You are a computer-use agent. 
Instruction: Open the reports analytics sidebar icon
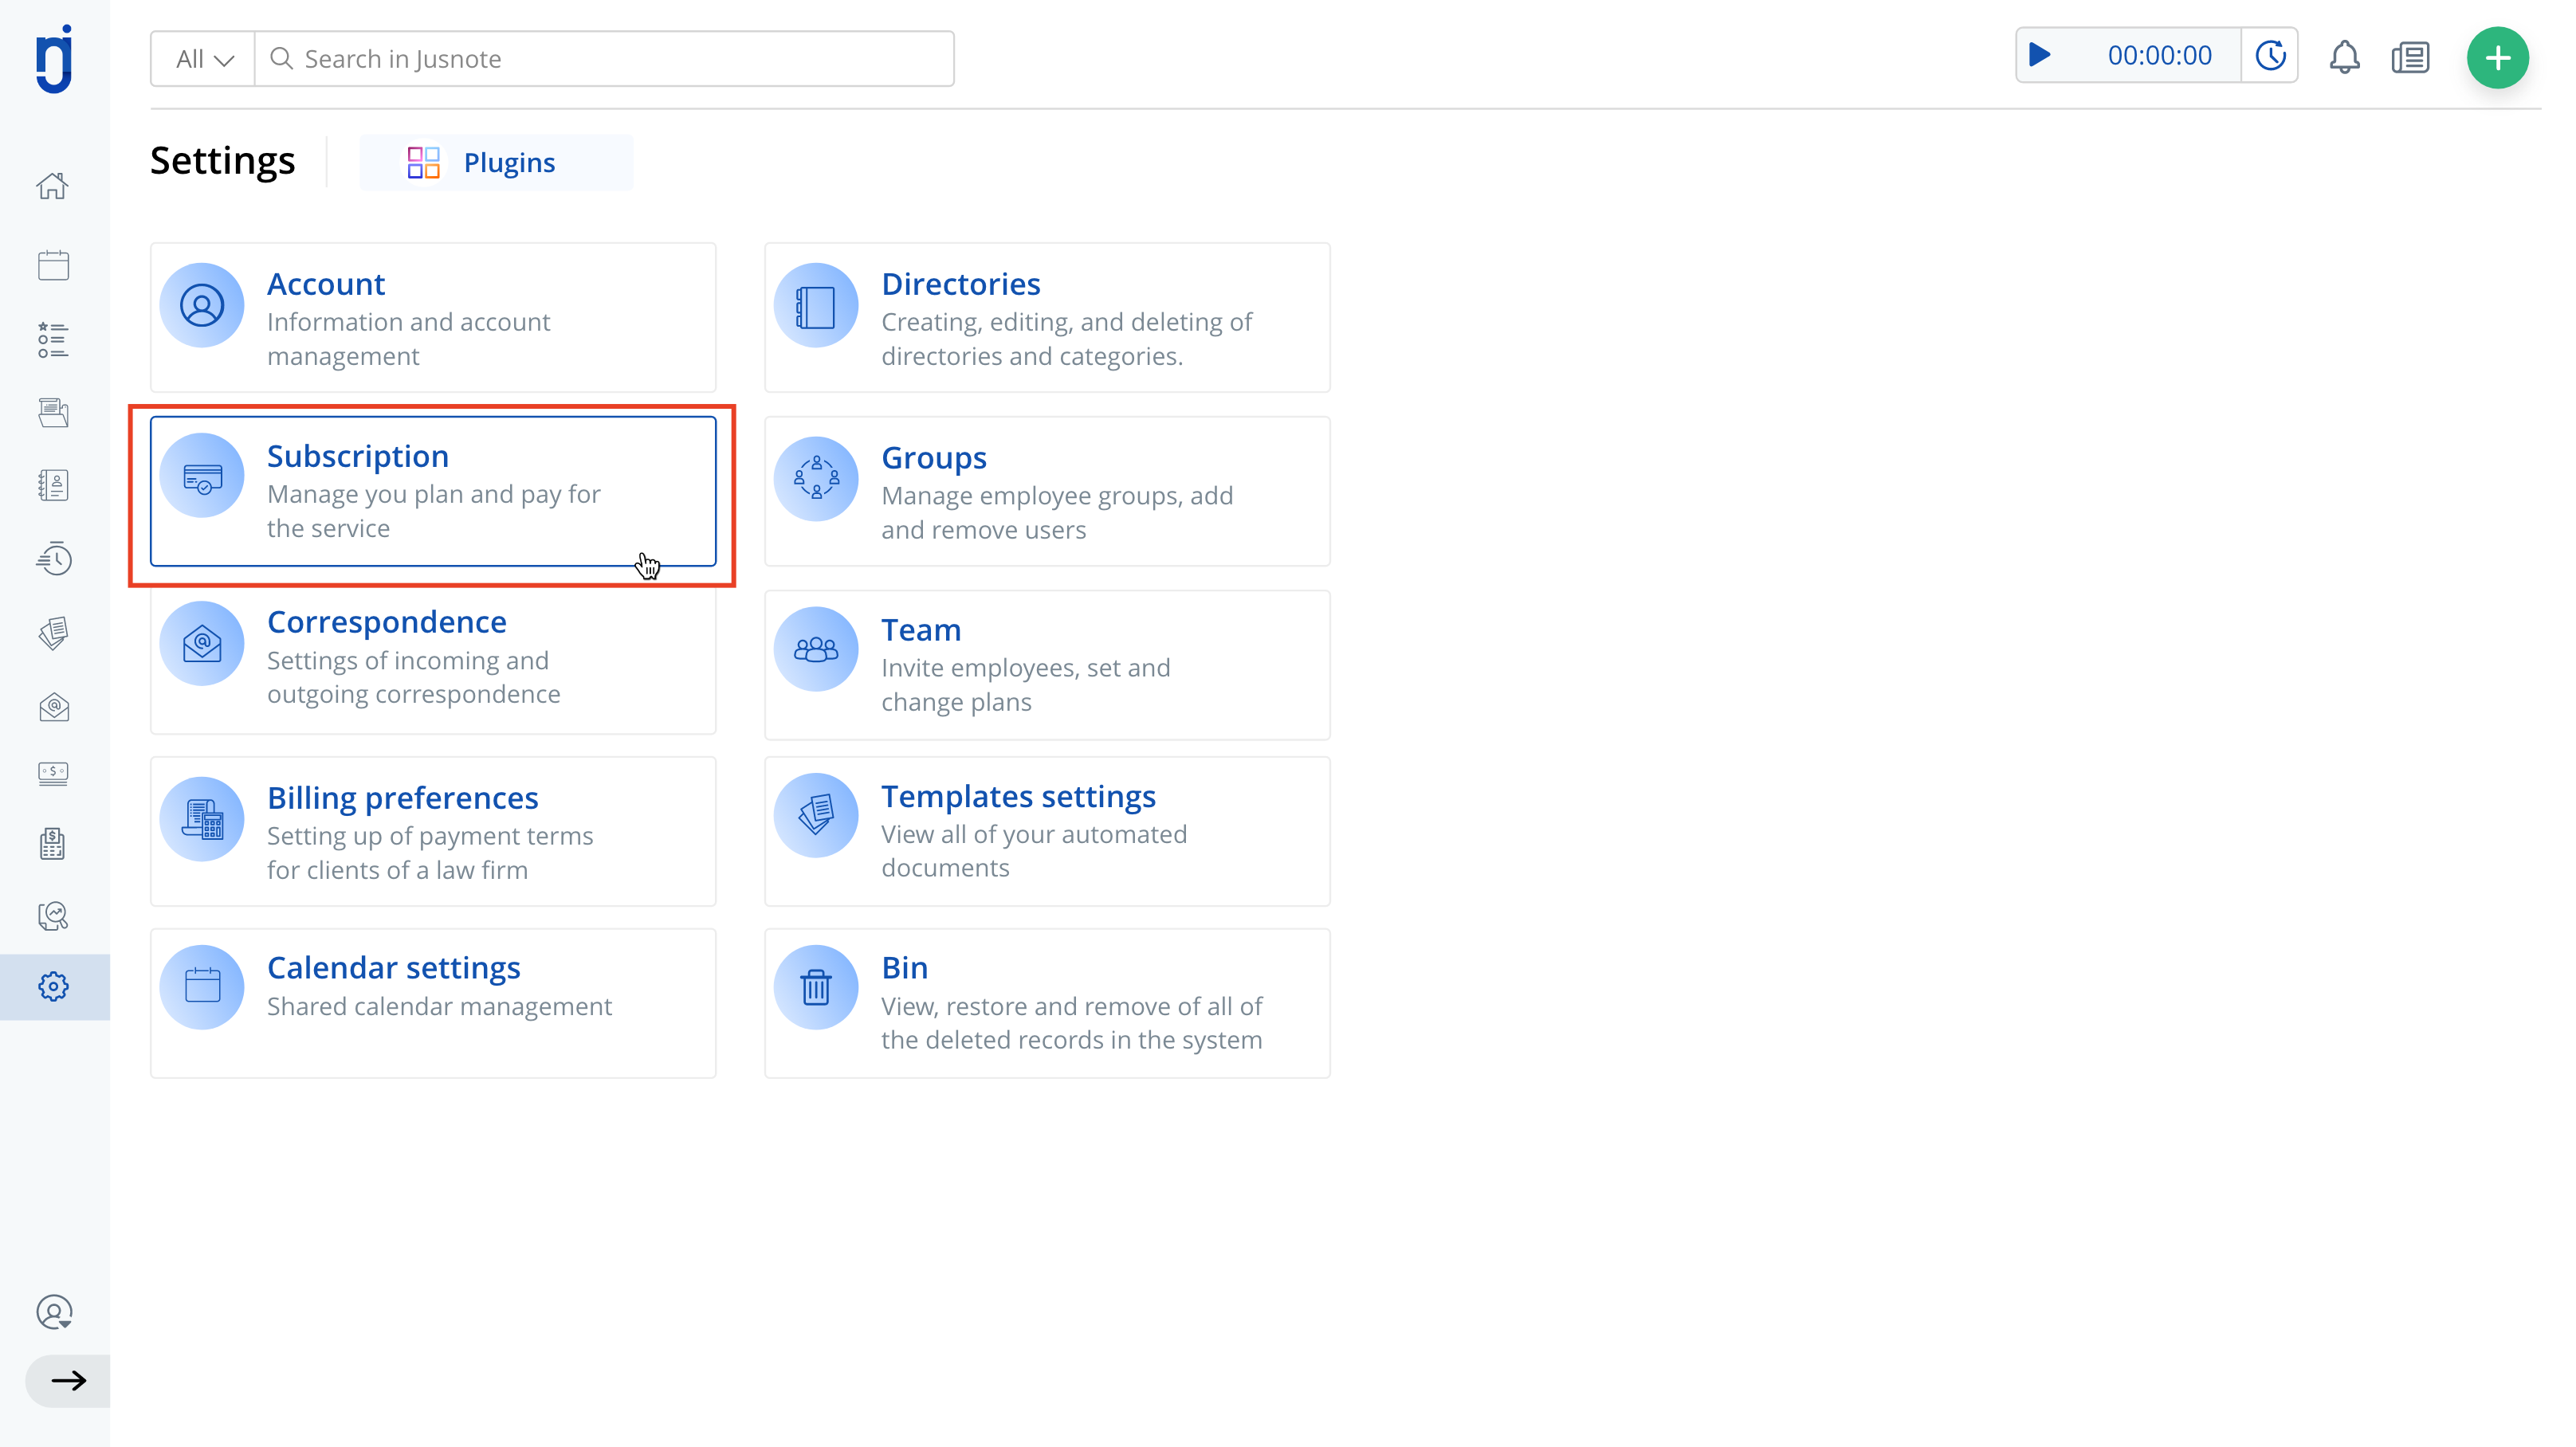click(53, 916)
